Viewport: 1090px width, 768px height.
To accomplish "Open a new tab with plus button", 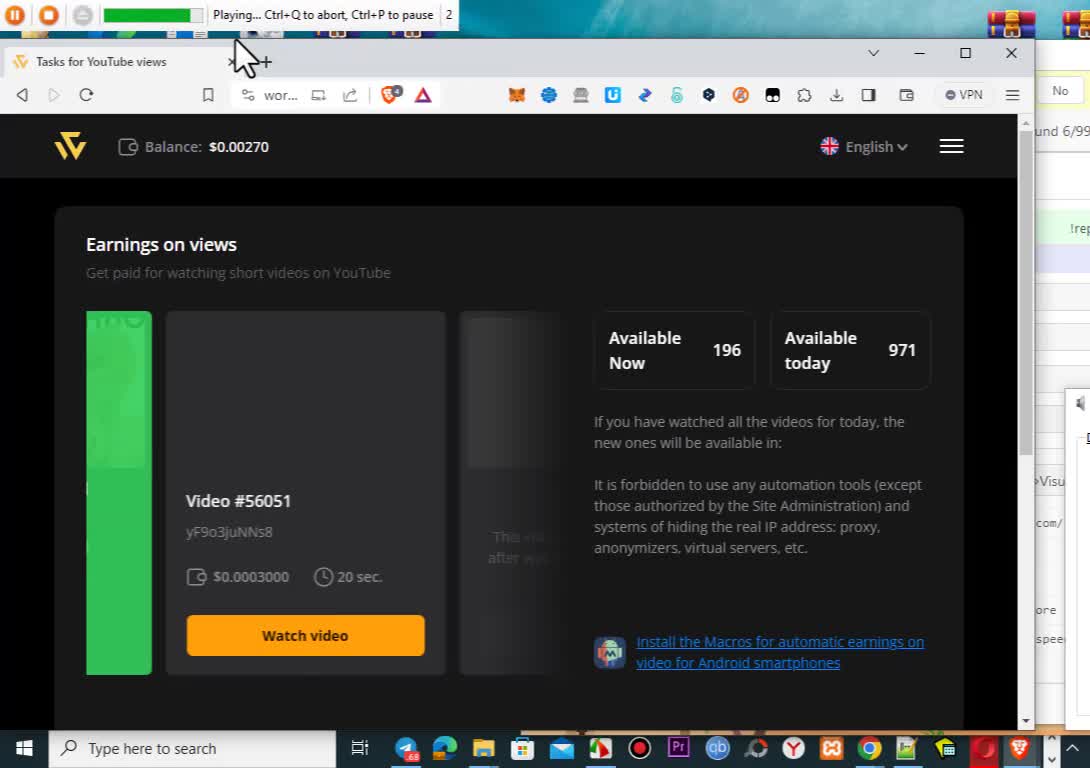I will [x=266, y=62].
